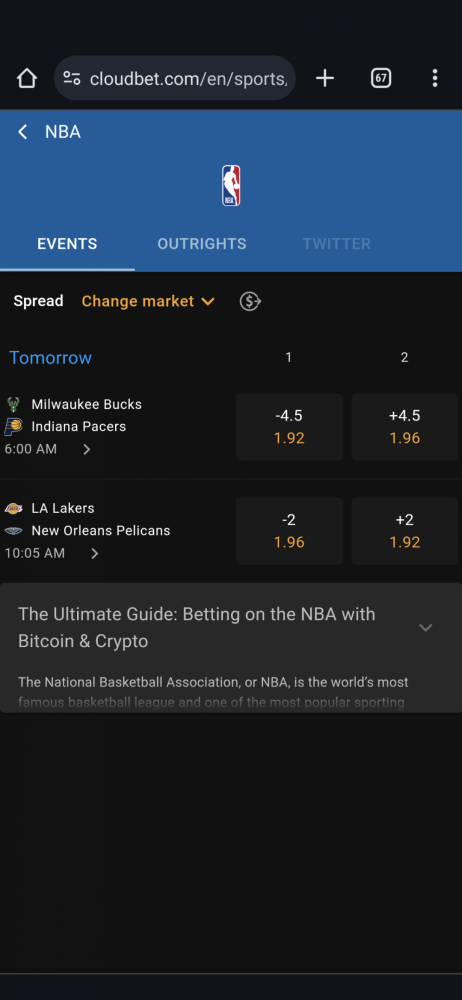
Task: Select the EVENTS tab
Action: [x=67, y=244]
